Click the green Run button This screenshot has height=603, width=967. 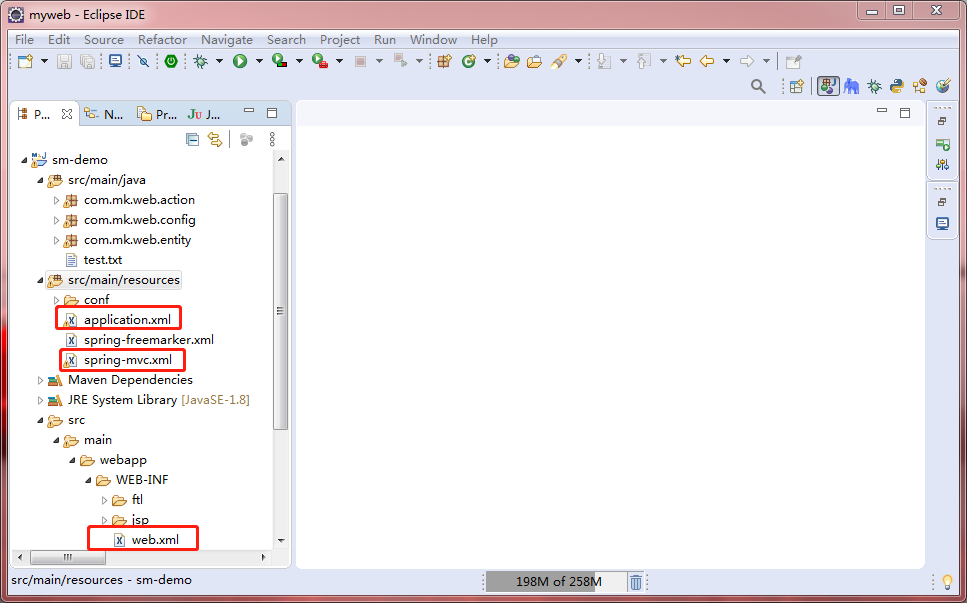tap(240, 61)
